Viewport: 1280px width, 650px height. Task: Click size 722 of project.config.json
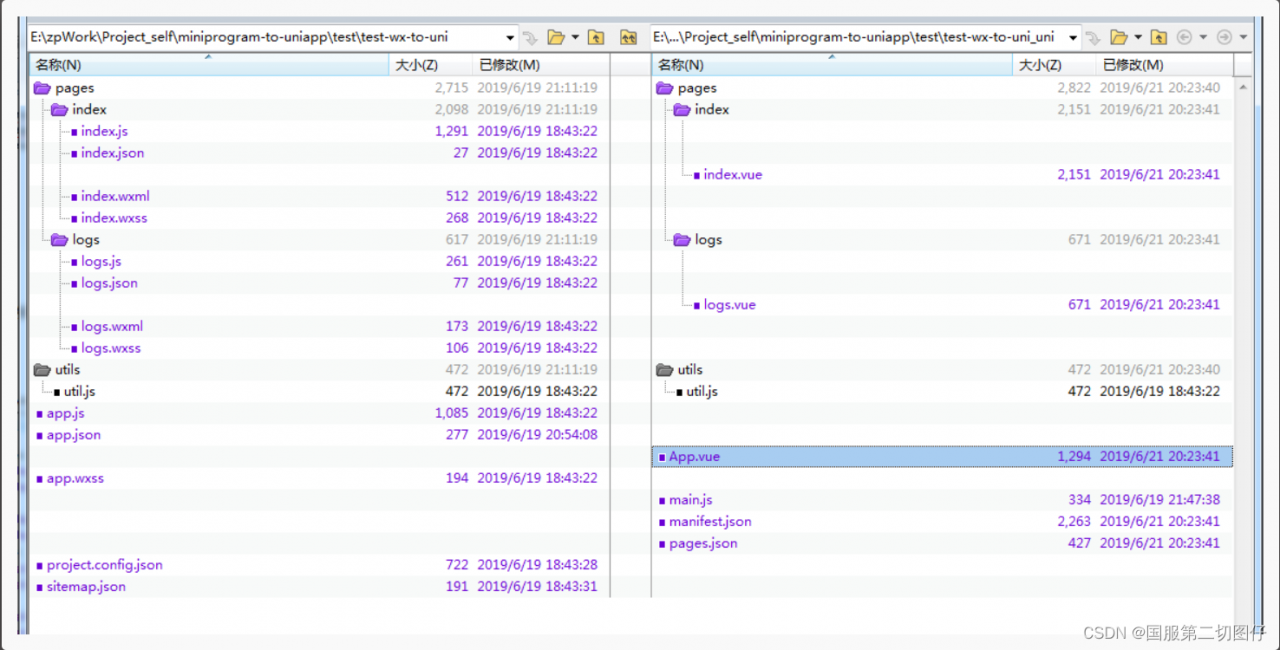tap(457, 565)
